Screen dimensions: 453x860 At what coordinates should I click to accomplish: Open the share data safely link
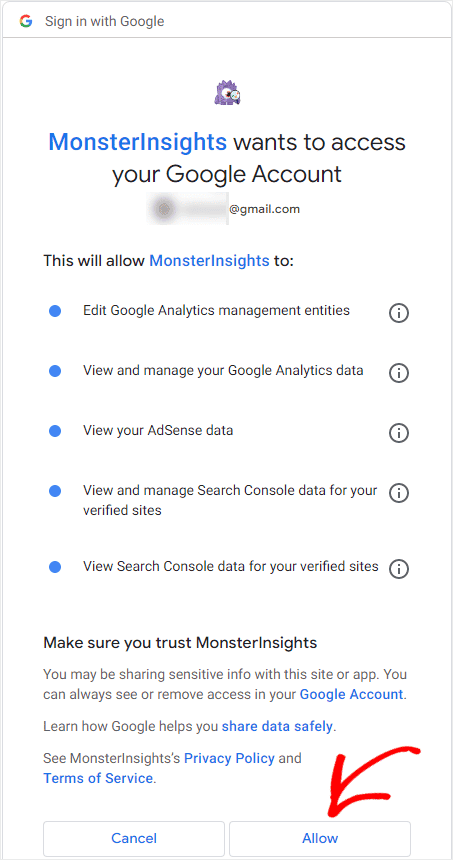(277, 727)
